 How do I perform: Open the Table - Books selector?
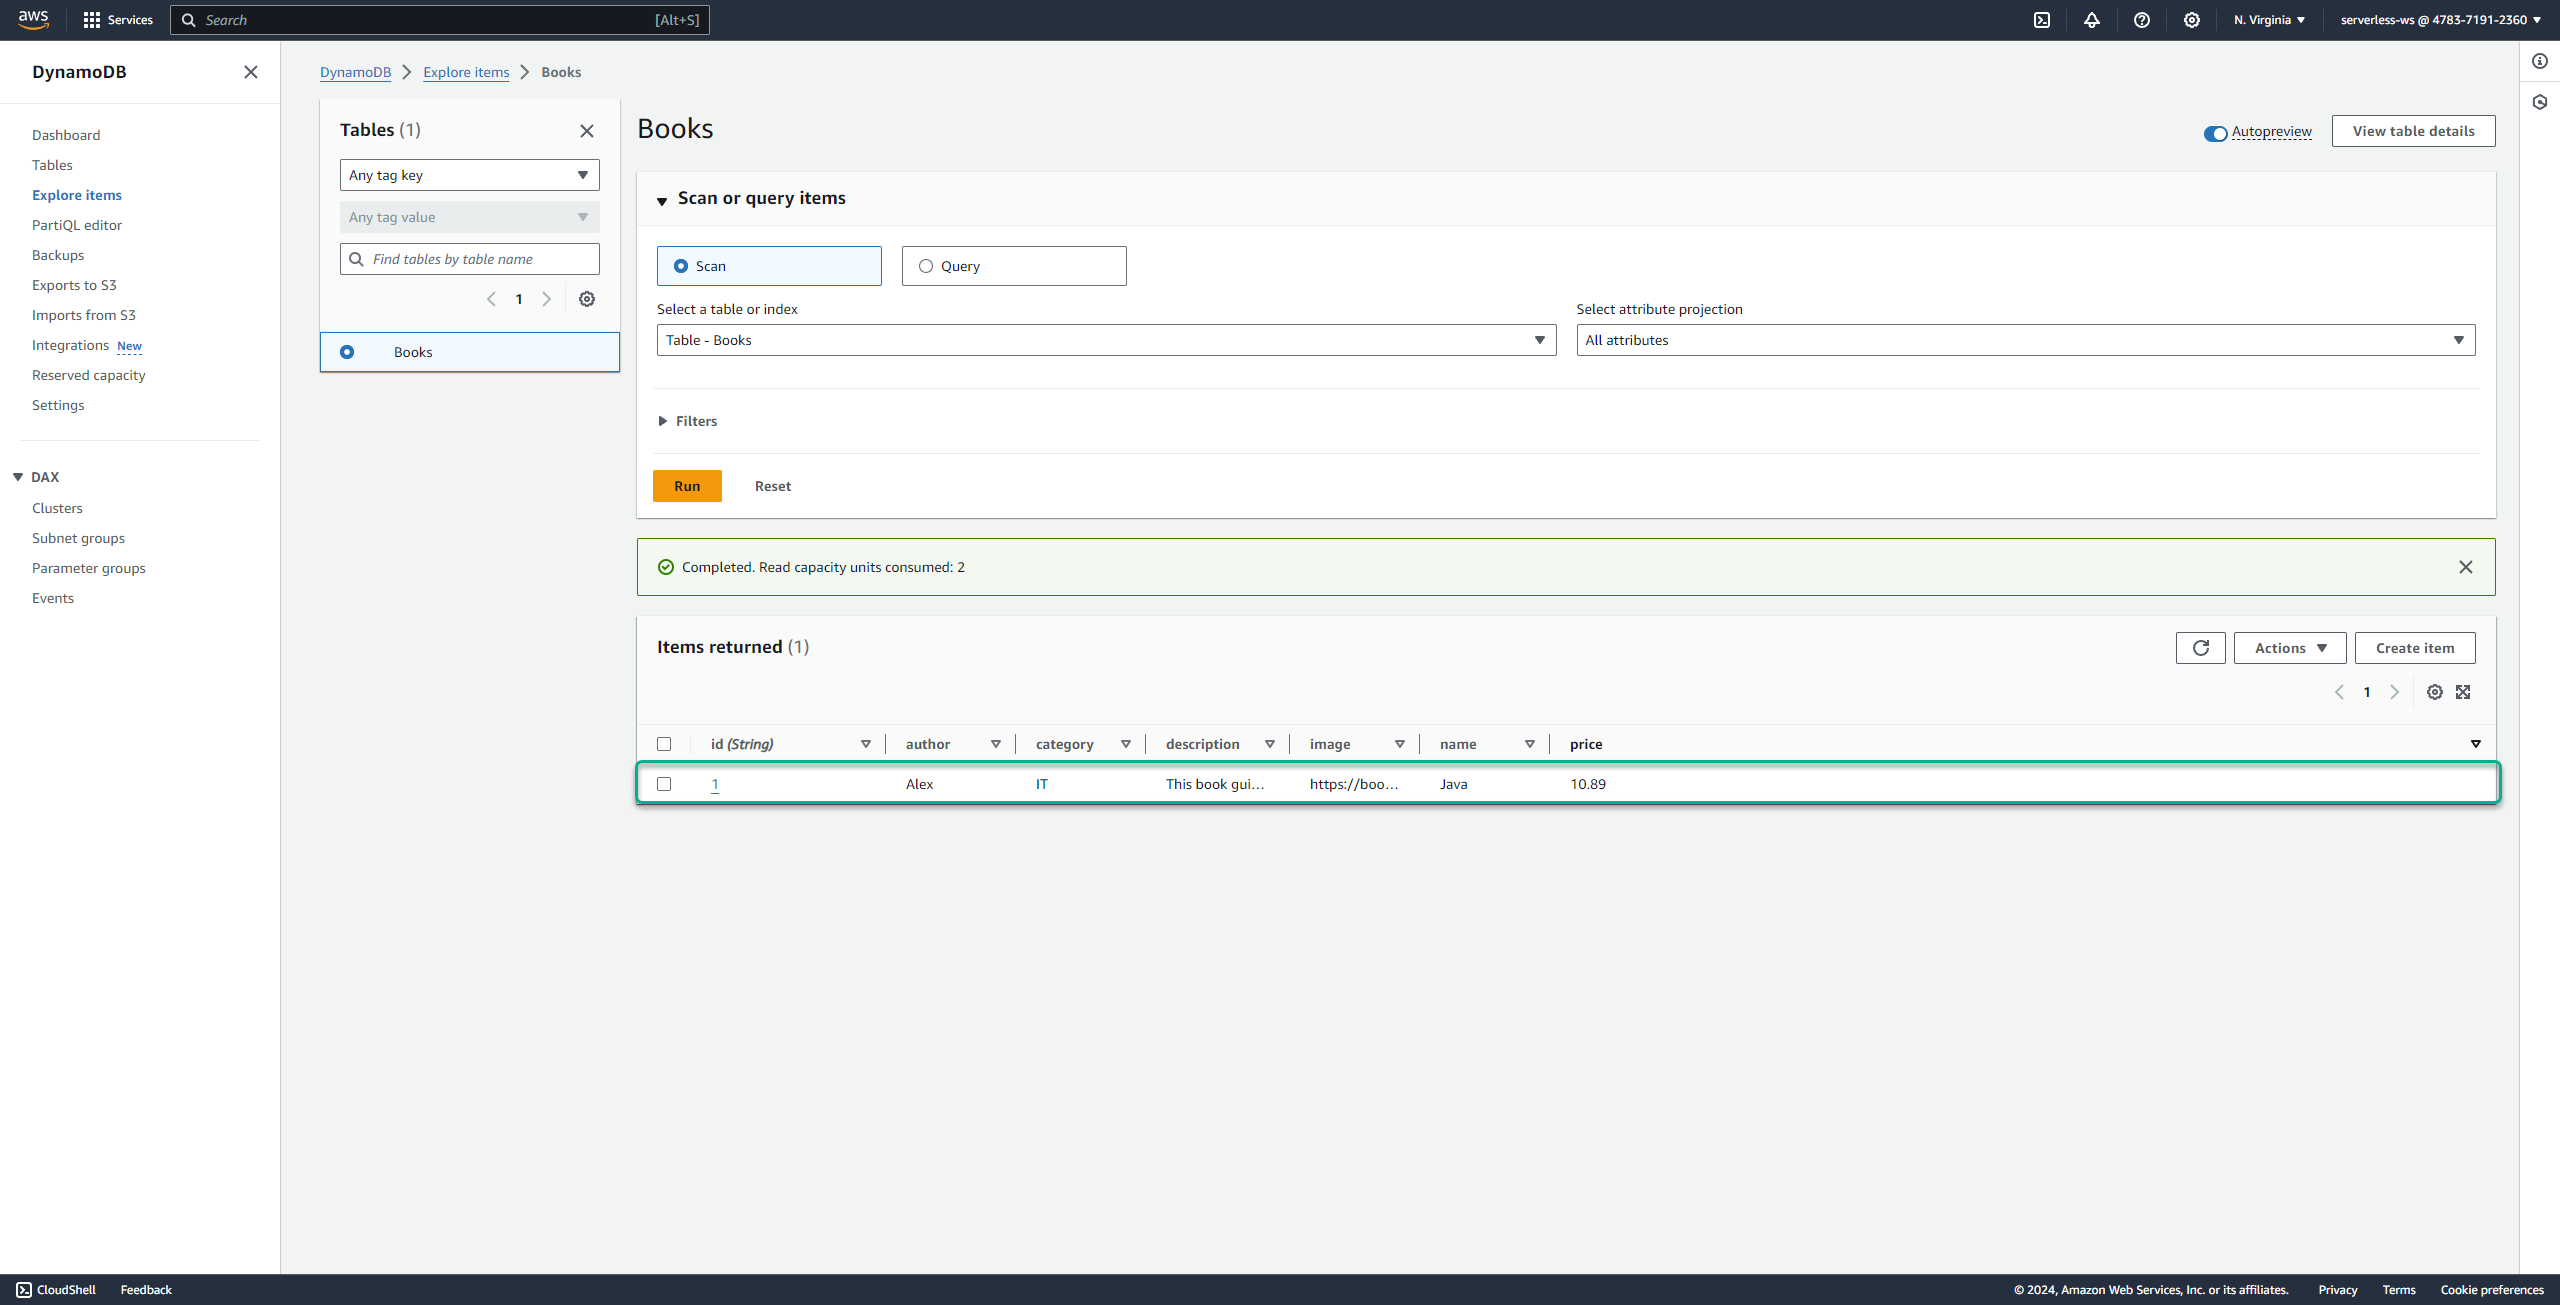click(x=1106, y=340)
